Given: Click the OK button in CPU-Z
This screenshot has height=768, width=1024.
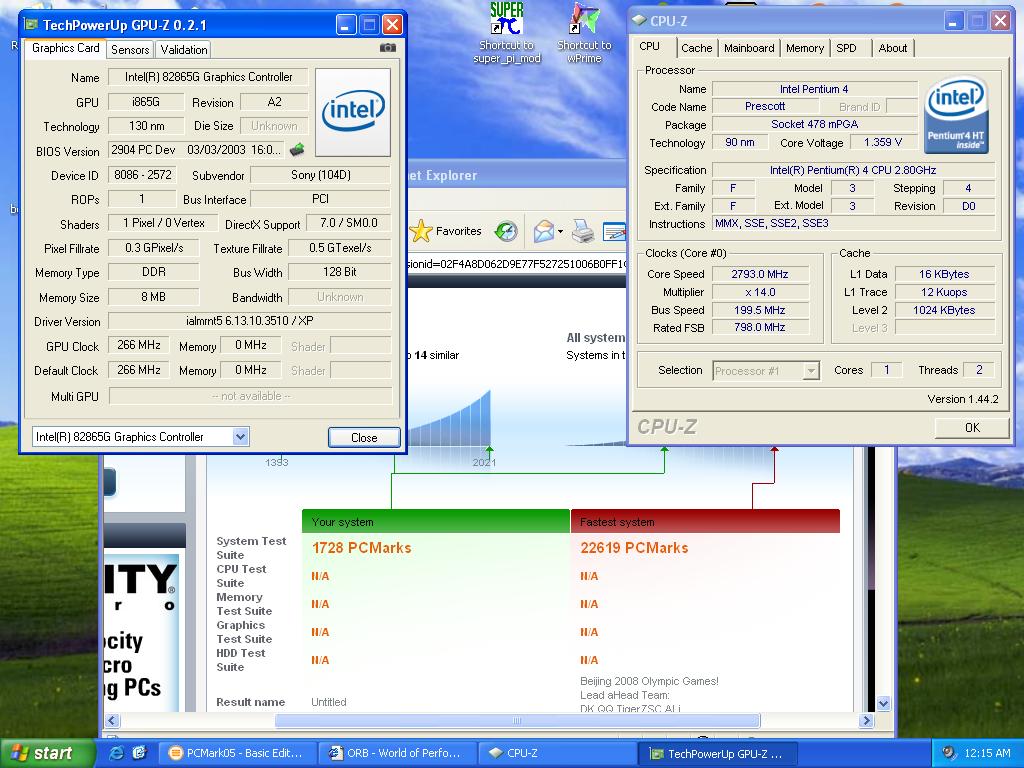Looking at the screenshot, I should (x=972, y=427).
